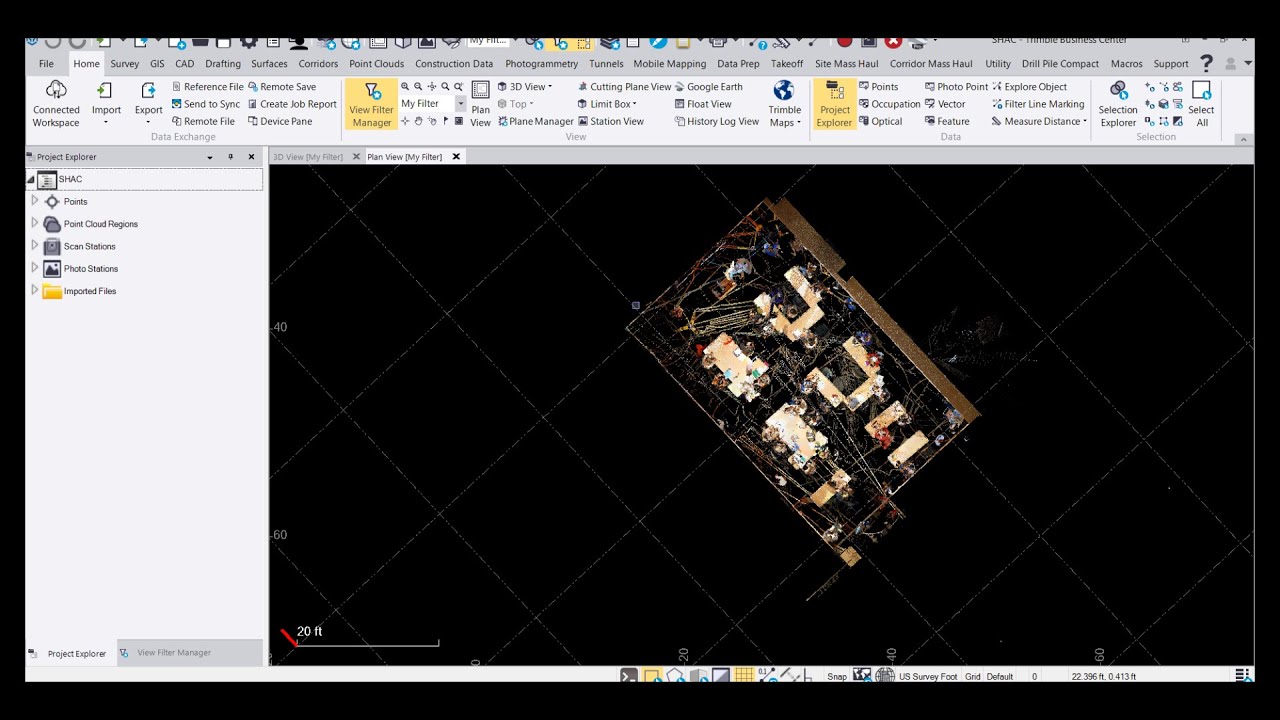
Task: Expand the Points tree node
Action: [35, 201]
